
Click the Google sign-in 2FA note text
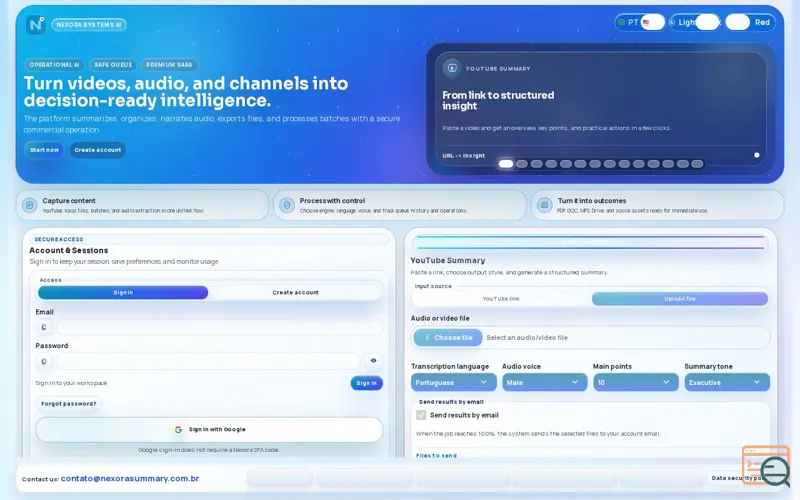pos(209,450)
